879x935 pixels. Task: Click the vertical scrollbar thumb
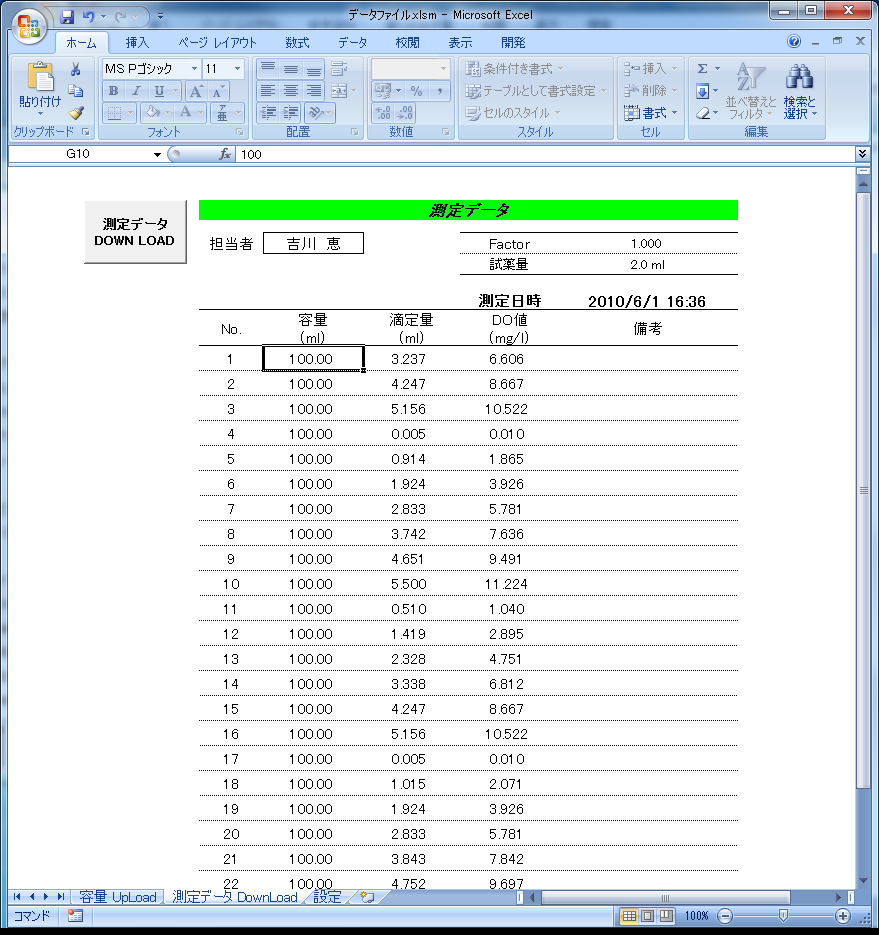click(x=863, y=490)
